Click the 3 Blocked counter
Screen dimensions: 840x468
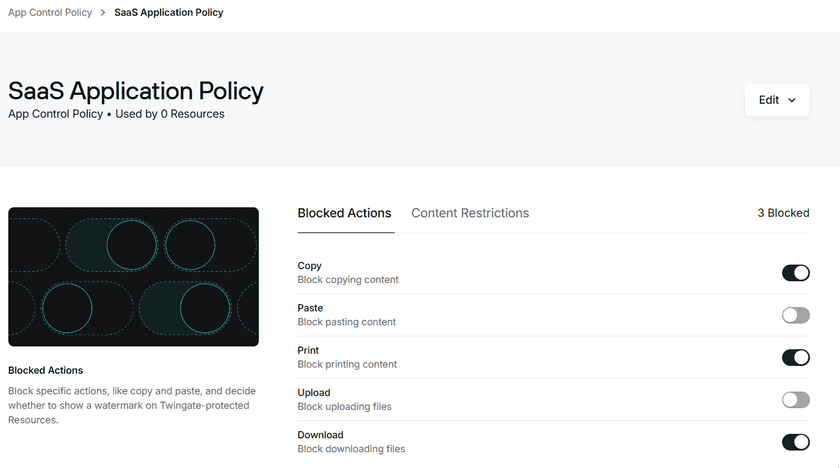(x=783, y=213)
